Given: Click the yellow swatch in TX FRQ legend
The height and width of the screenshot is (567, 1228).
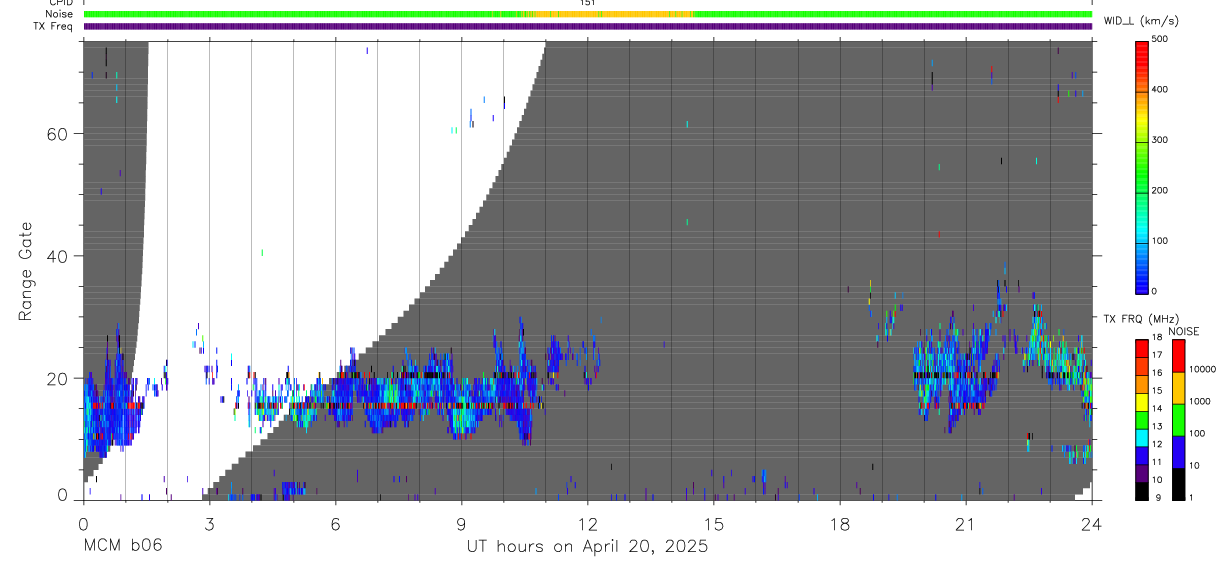Looking at the screenshot, I should tap(1142, 400).
